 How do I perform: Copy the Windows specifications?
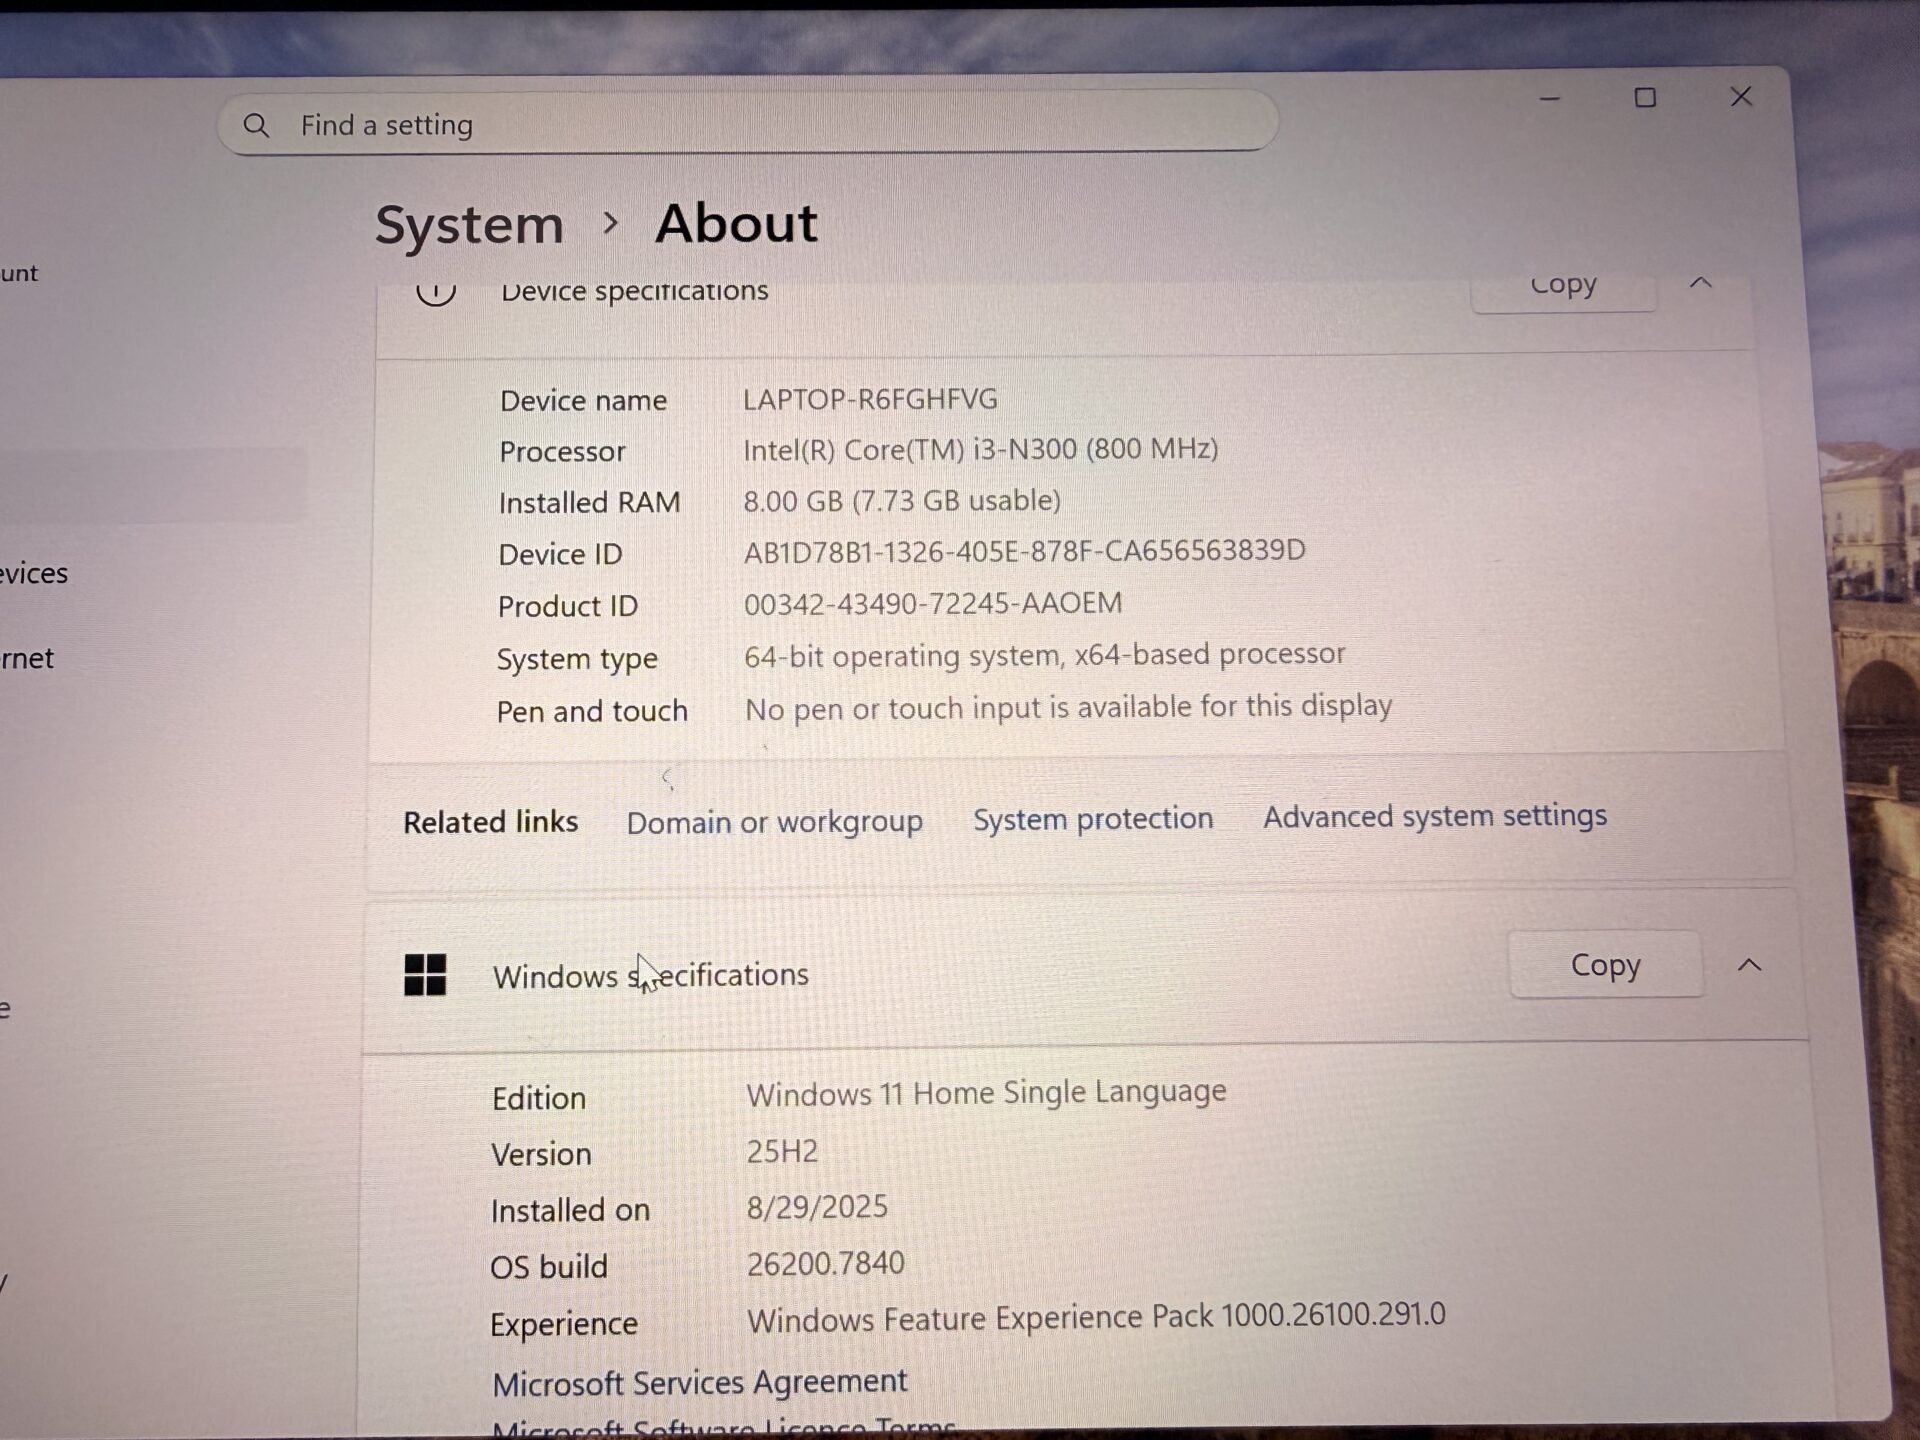1605,965
